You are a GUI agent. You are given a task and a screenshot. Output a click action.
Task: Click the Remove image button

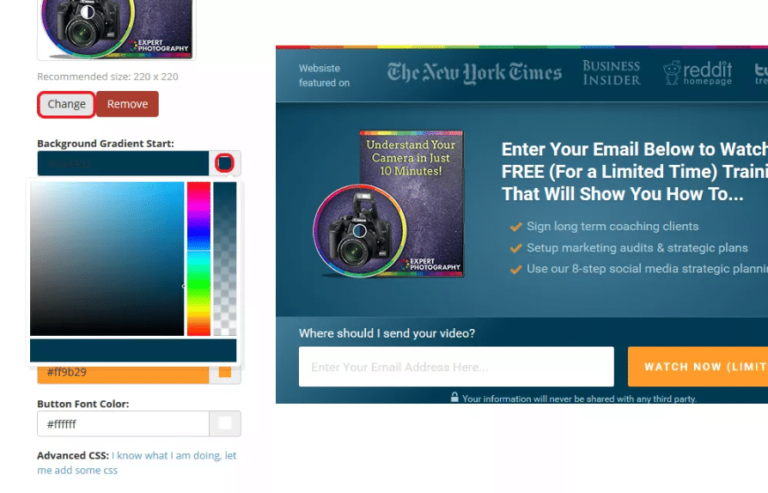(127, 104)
